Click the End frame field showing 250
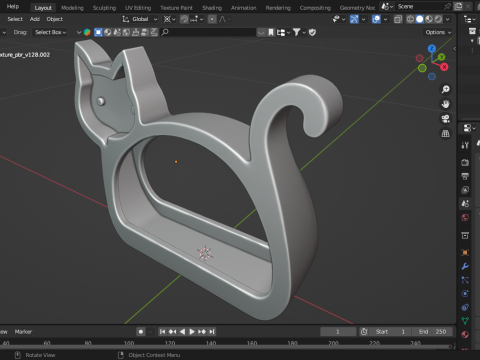The image size is (480, 360). click(x=432, y=332)
